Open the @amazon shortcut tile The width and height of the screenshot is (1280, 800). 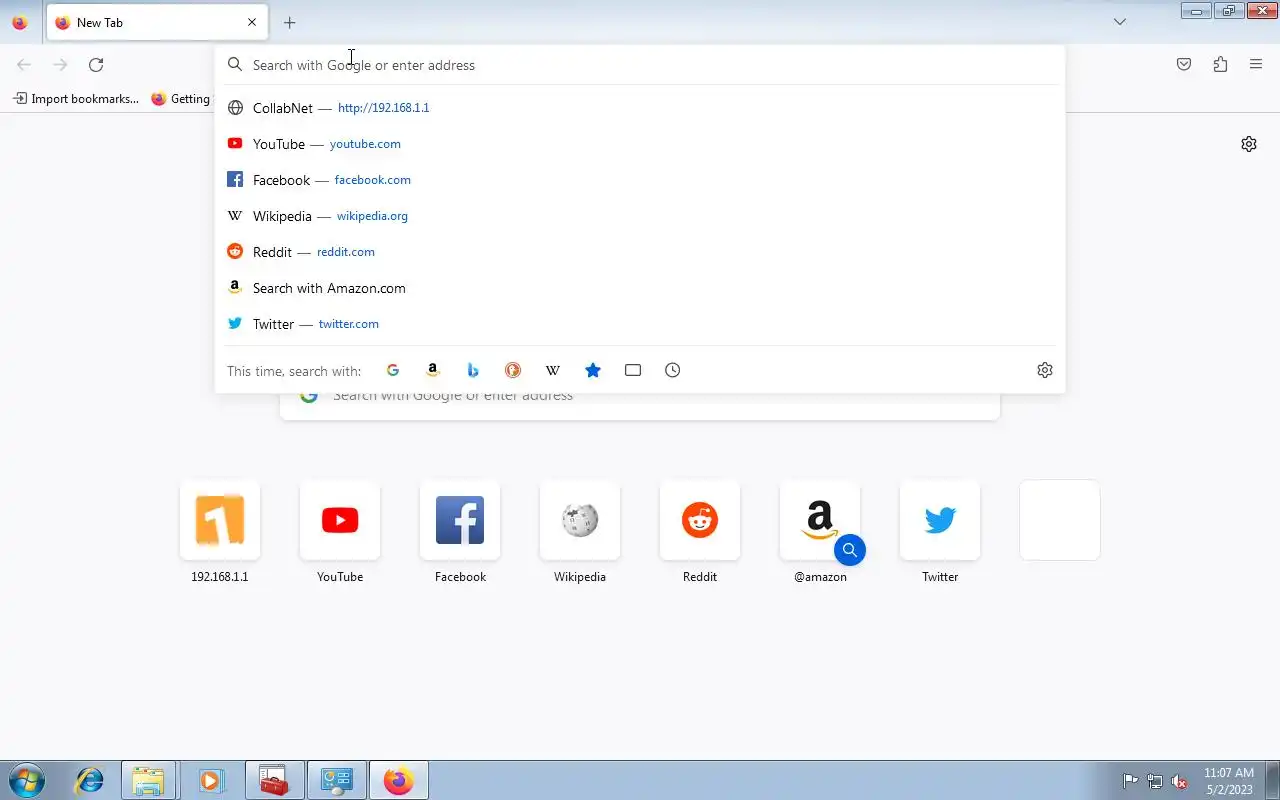pyautogui.click(x=820, y=520)
